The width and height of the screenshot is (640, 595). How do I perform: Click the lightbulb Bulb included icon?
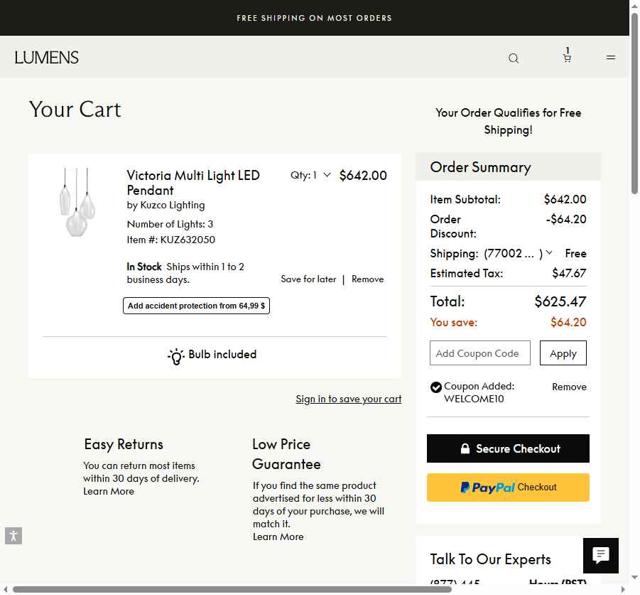[176, 356]
